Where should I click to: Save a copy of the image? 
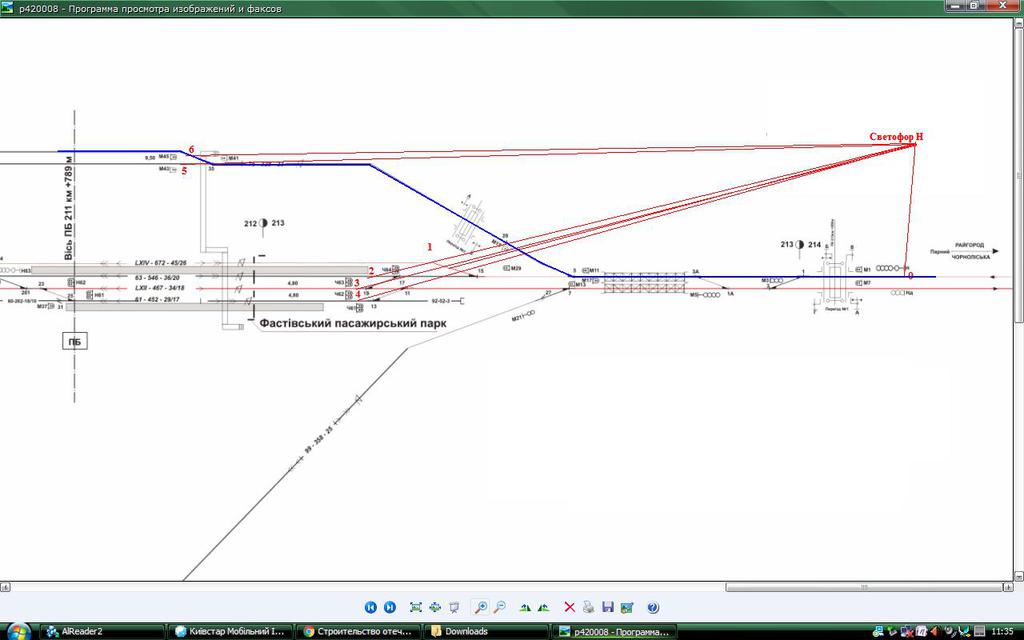click(x=607, y=607)
